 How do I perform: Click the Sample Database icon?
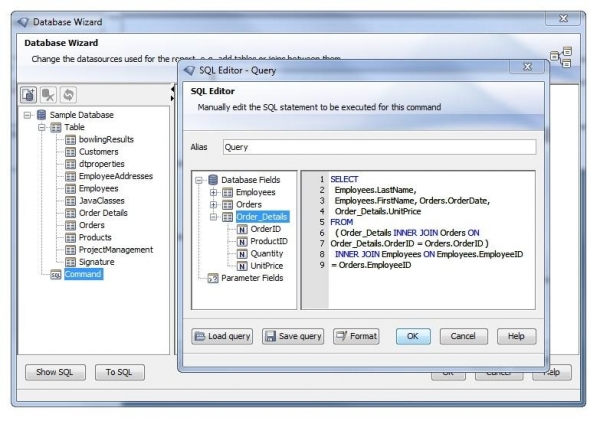[x=41, y=115]
